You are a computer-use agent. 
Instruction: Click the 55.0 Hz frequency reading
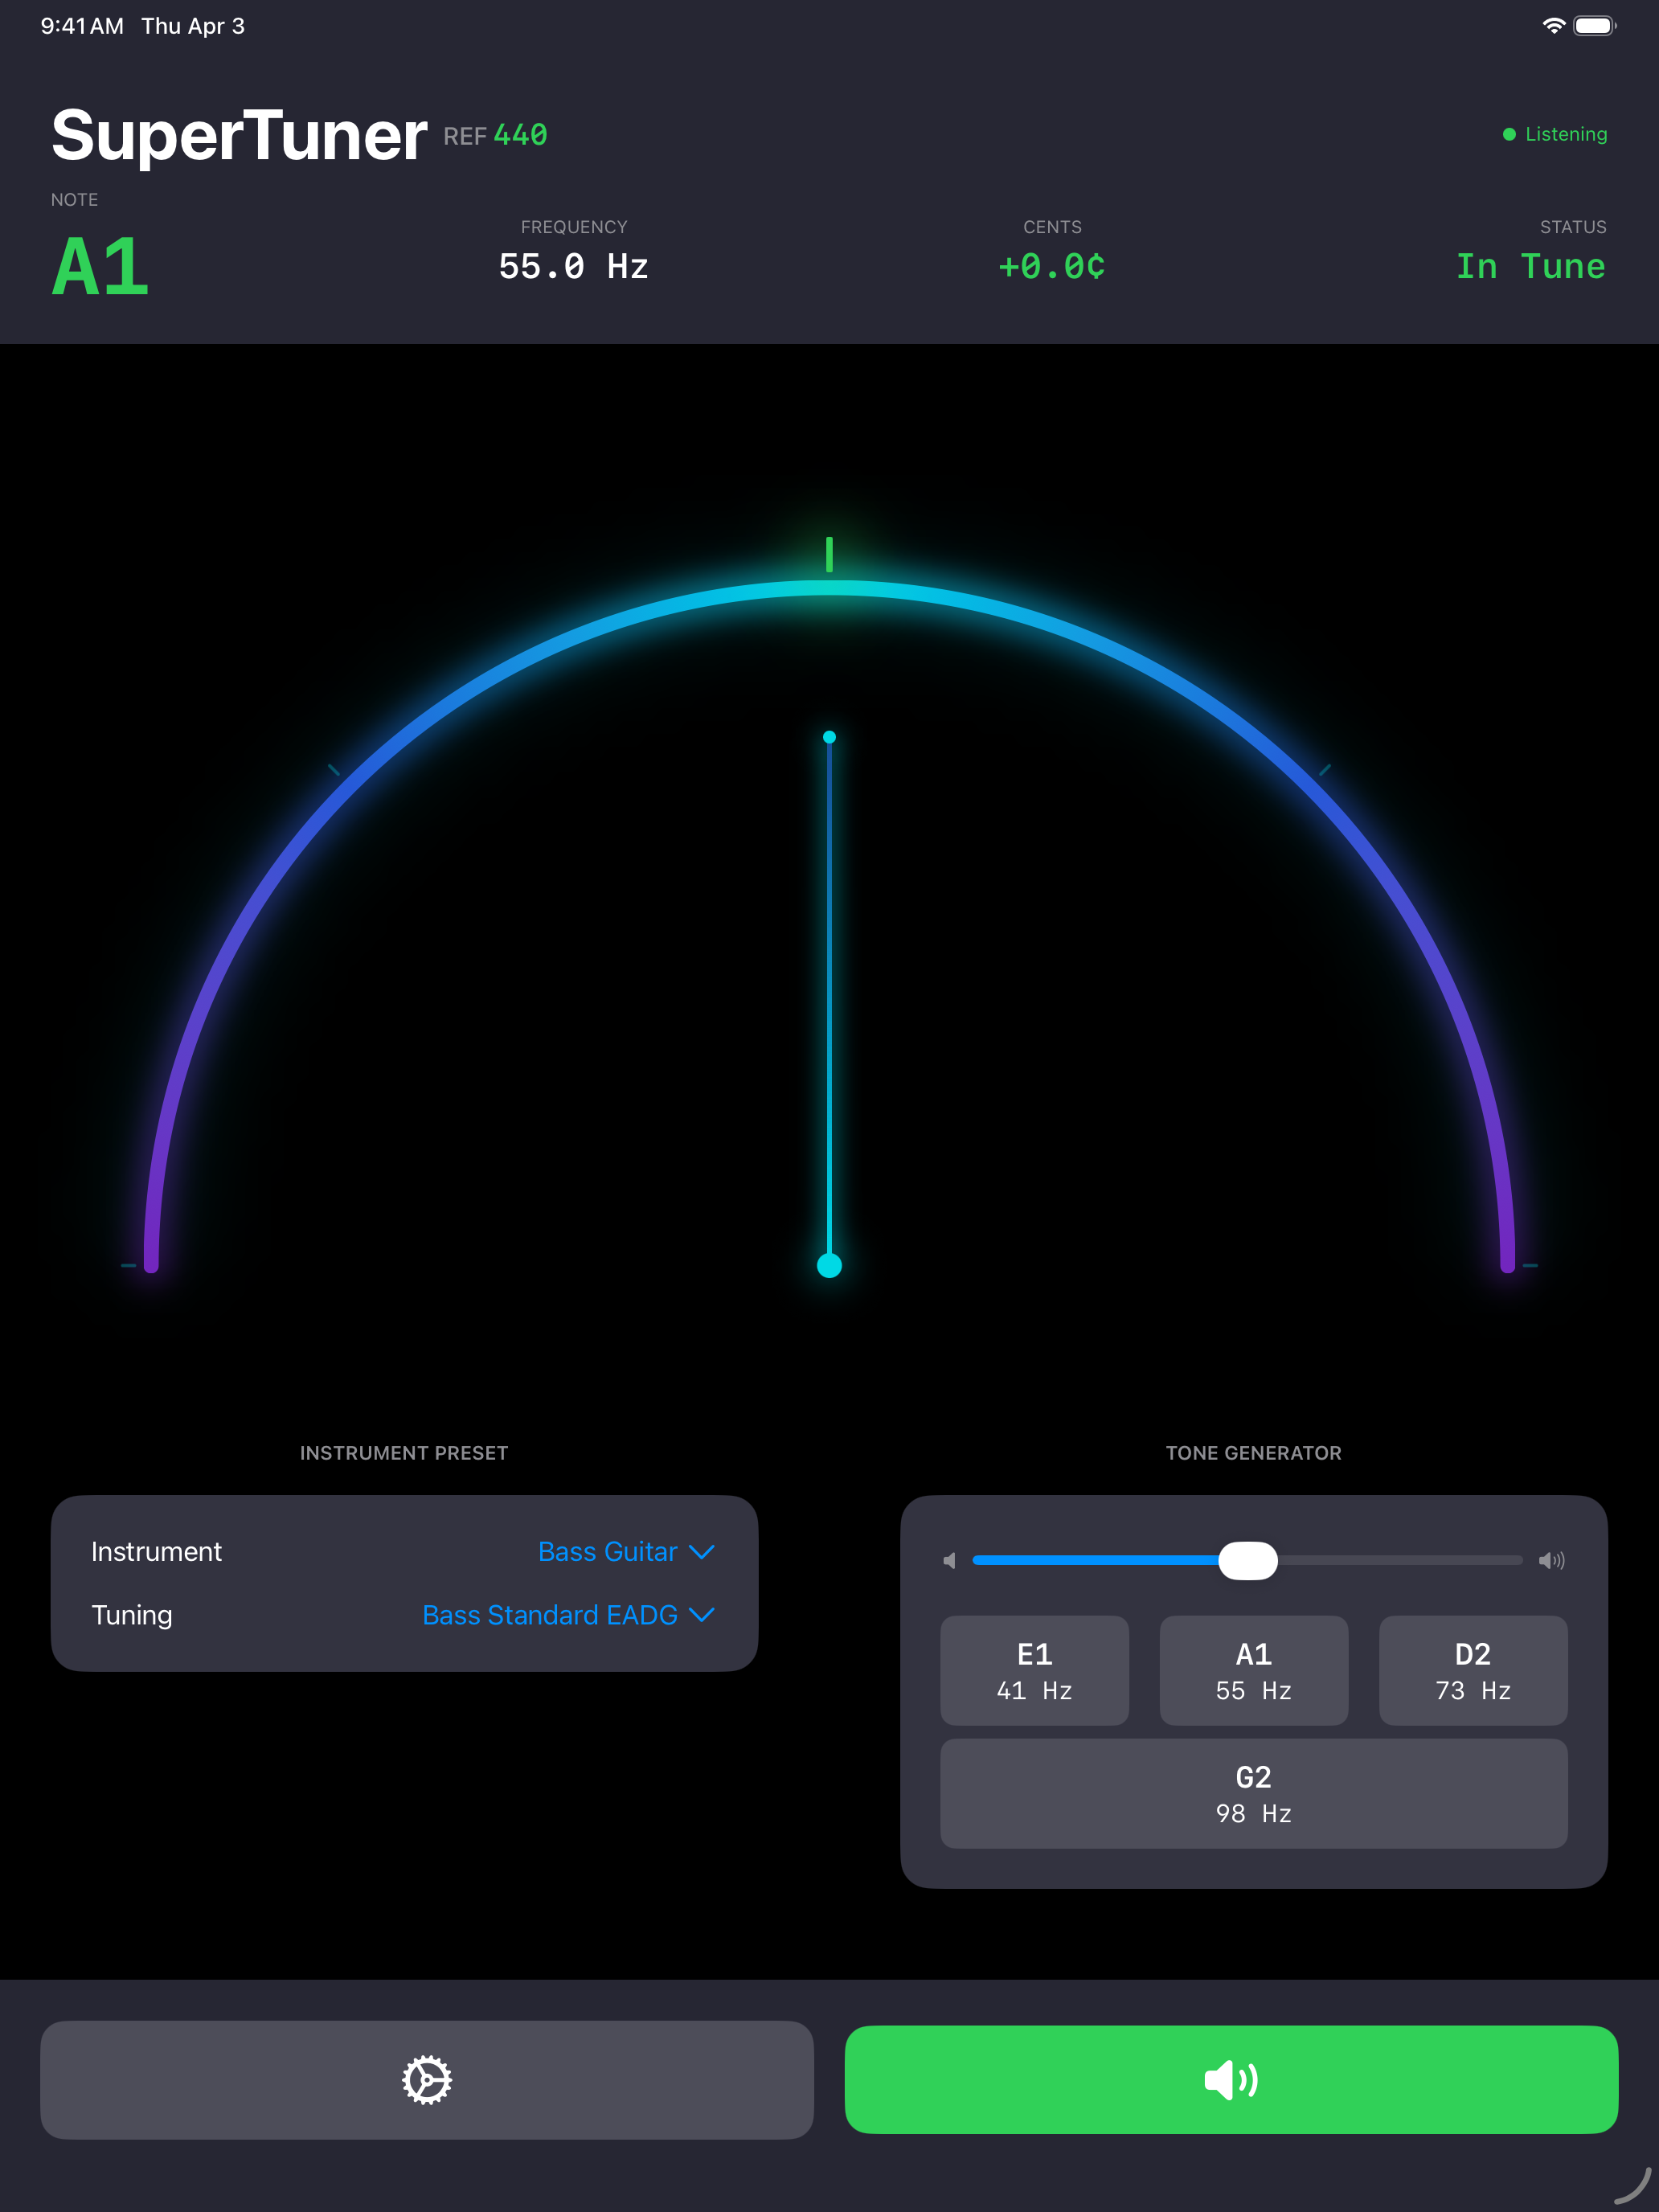point(574,267)
